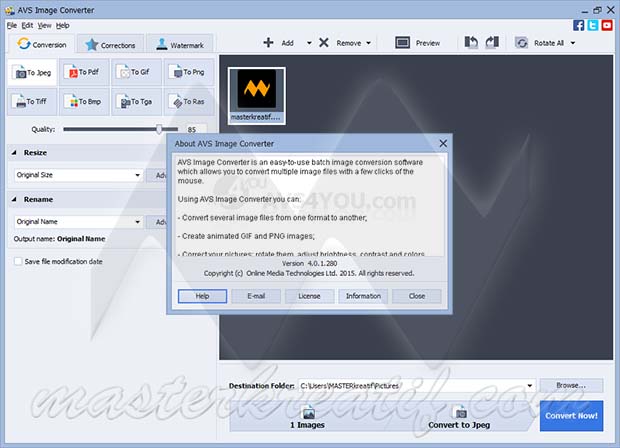Click the Rotate All icon
The width and height of the screenshot is (620, 448).
tap(522, 43)
